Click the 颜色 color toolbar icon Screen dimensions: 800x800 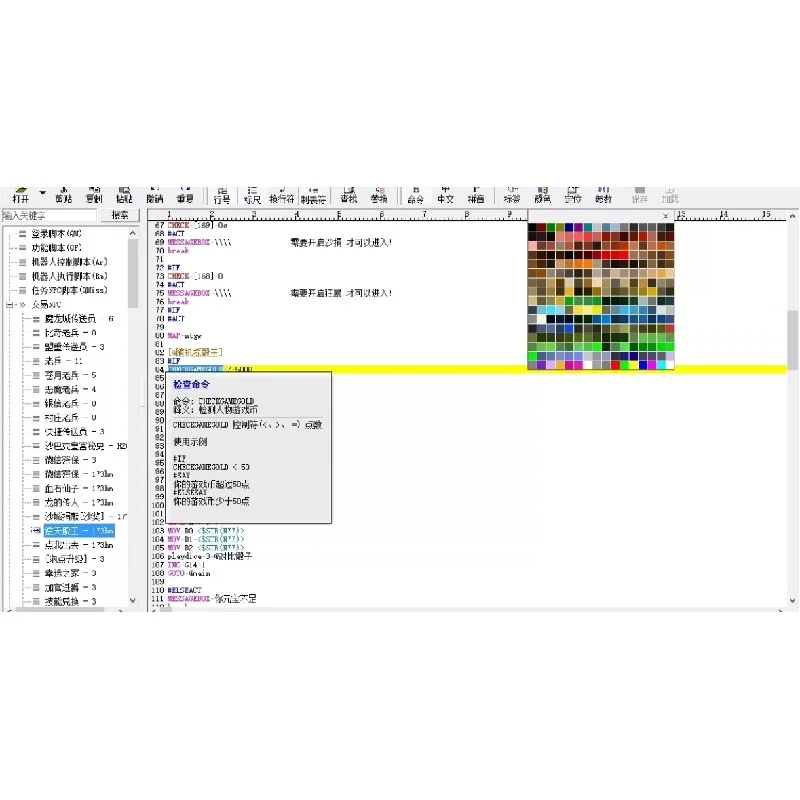pyautogui.click(x=542, y=196)
